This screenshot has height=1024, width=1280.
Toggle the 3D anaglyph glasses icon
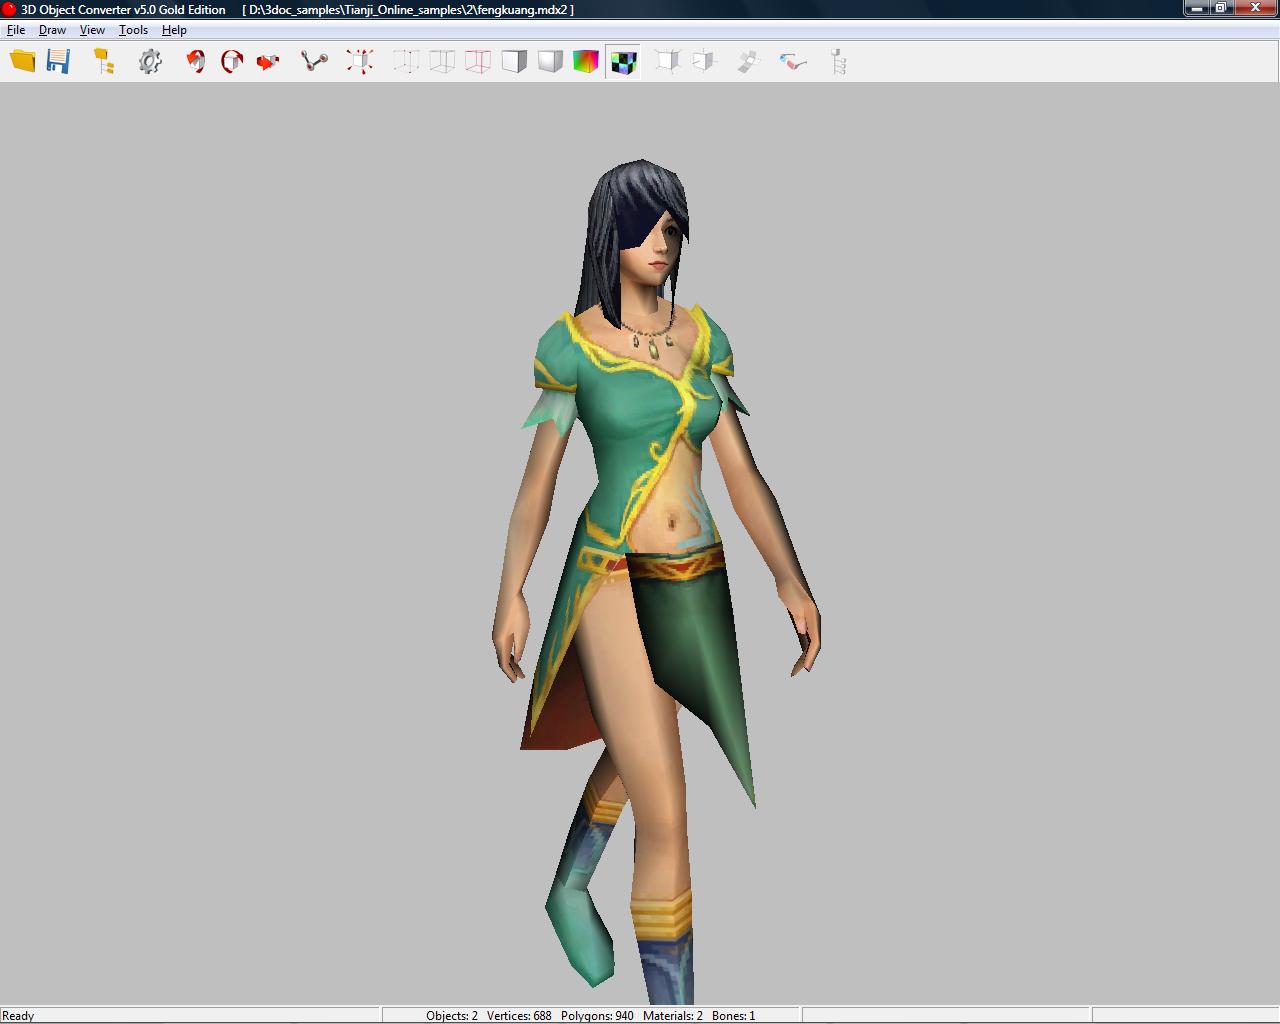tap(794, 61)
